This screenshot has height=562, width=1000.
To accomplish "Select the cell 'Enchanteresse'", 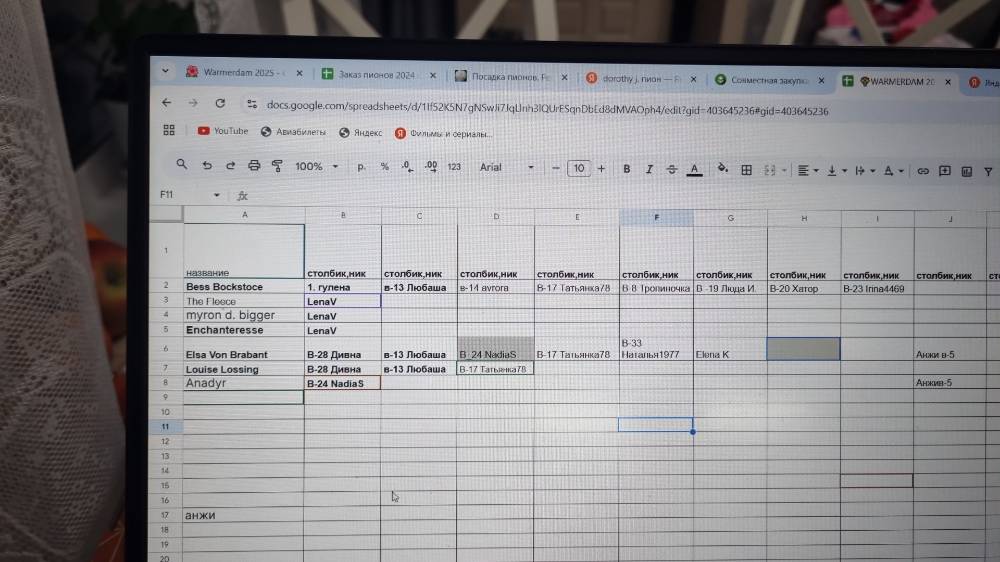I will tap(244, 330).
